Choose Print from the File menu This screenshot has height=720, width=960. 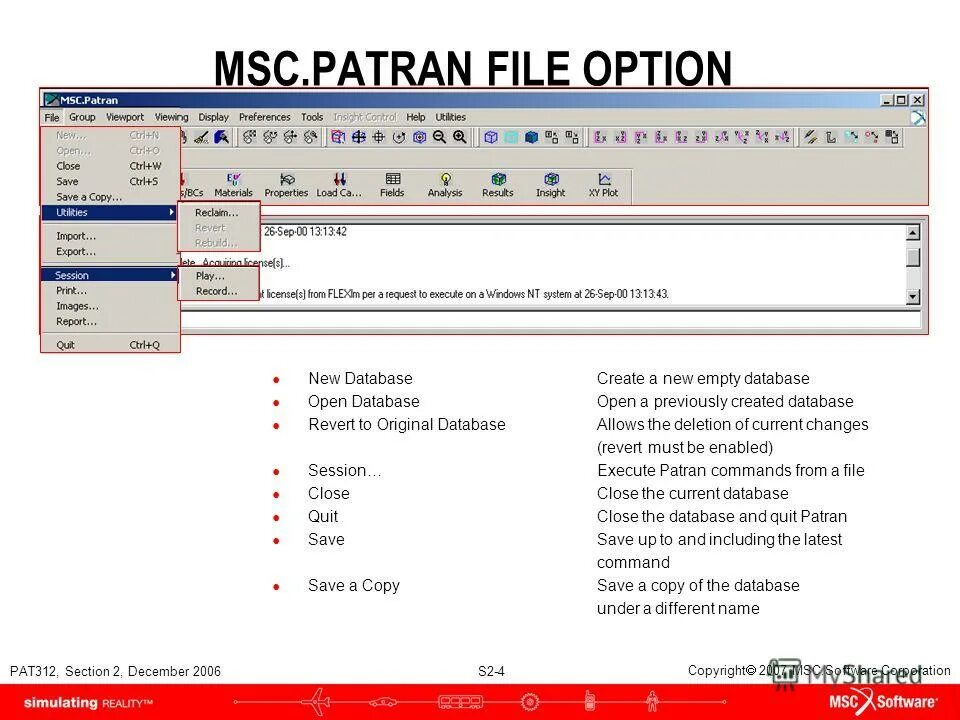pos(110,291)
